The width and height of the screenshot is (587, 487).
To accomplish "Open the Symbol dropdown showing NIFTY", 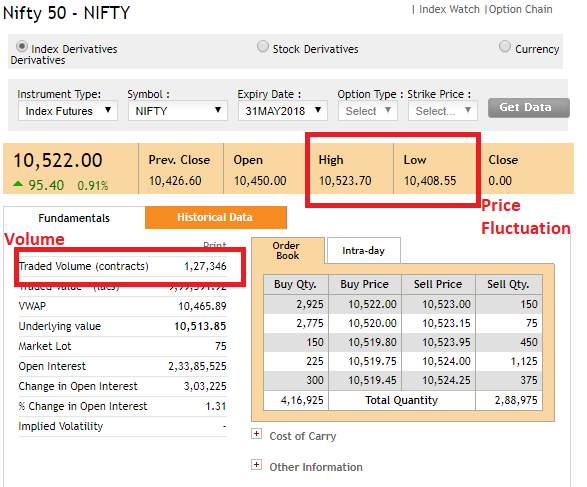I will tap(178, 111).
